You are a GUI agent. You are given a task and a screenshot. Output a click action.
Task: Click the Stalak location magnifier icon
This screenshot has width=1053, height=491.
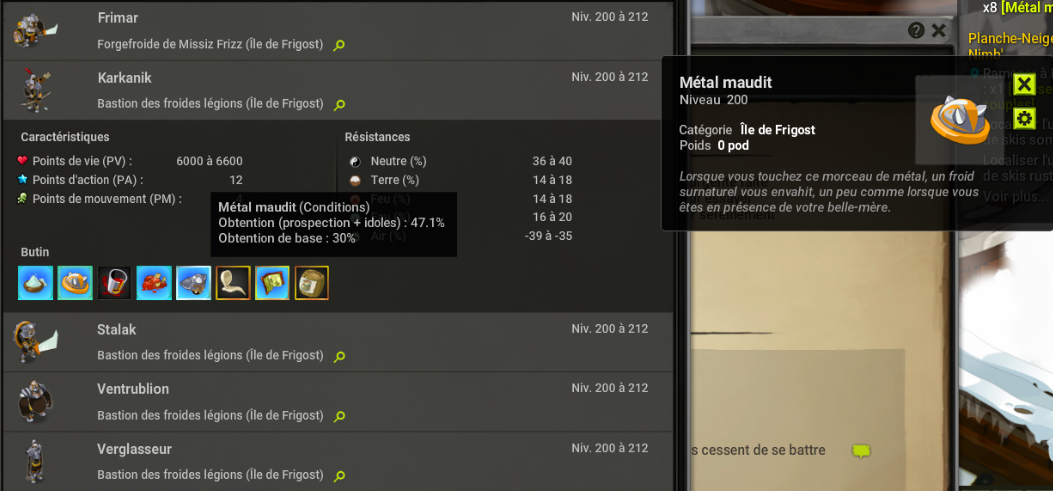[x=339, y=356]
